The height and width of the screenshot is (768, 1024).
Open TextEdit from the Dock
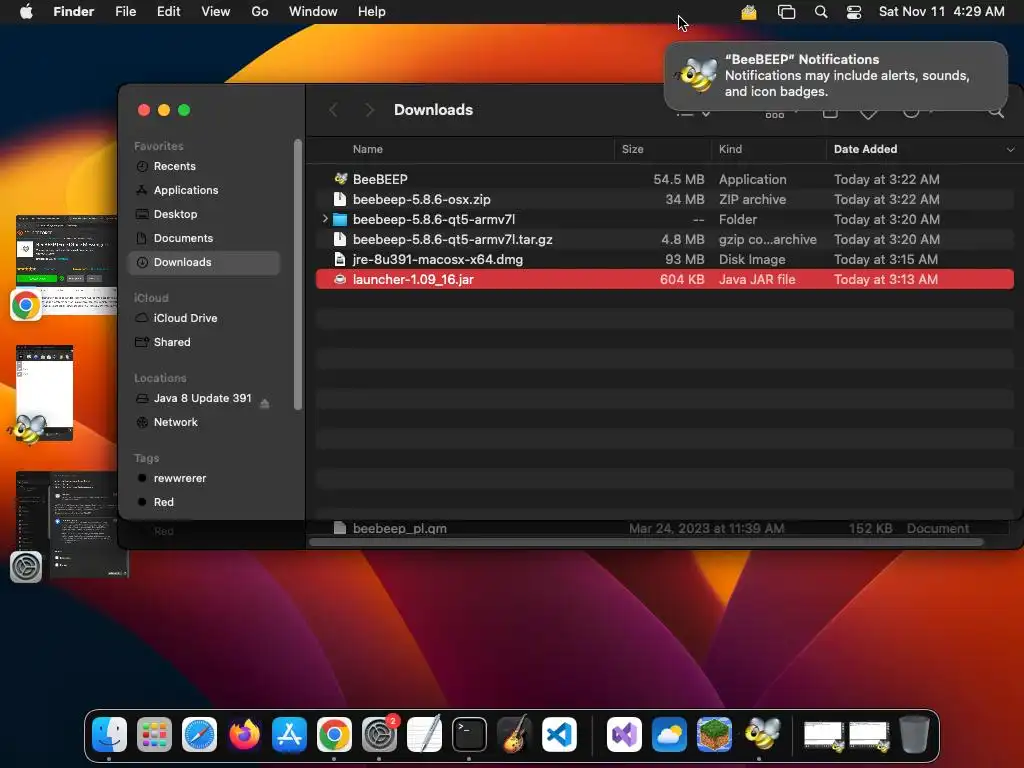pos(424,735)
